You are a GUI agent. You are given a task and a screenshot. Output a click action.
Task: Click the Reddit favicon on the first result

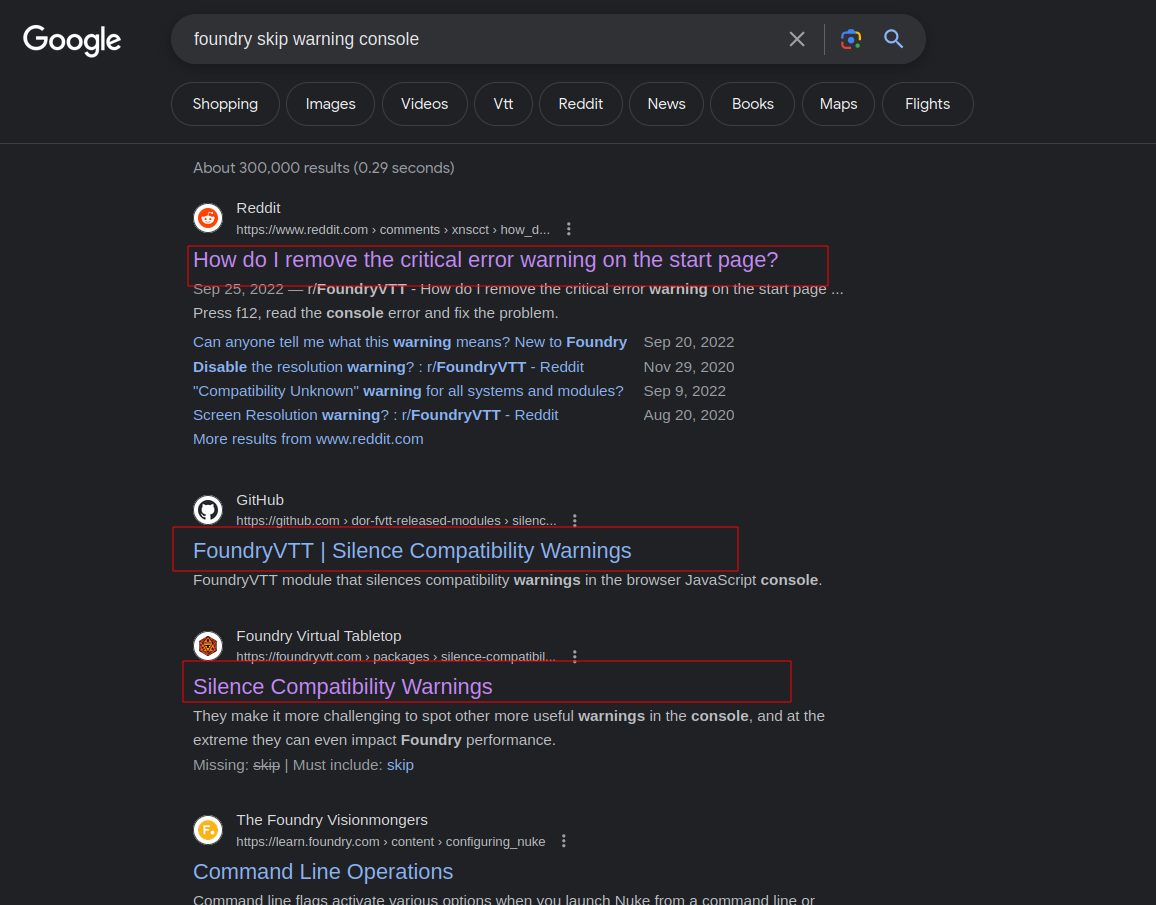coord(207,217)
